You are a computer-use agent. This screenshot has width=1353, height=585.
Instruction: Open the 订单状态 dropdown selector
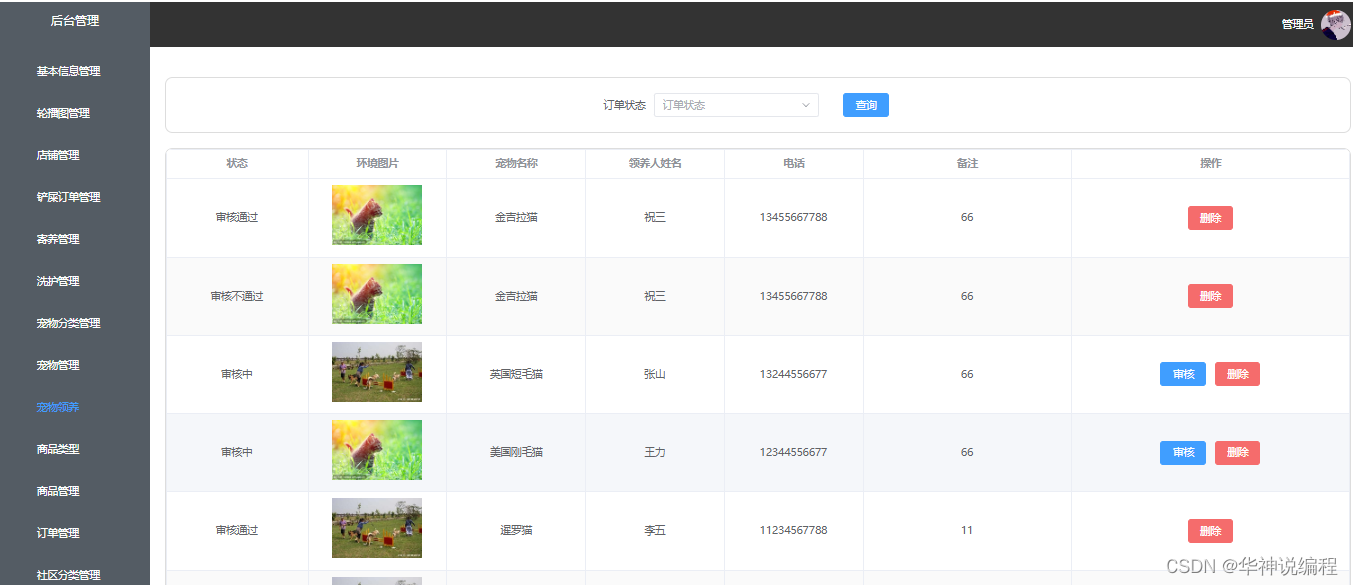point(736,105)
